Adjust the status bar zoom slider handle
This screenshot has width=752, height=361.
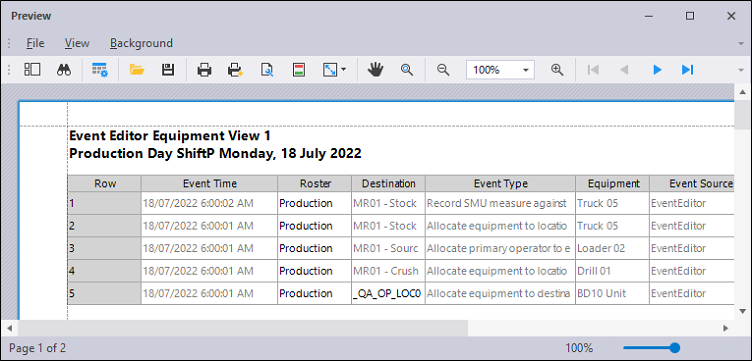pyautogui.click(x=675, y=348)
